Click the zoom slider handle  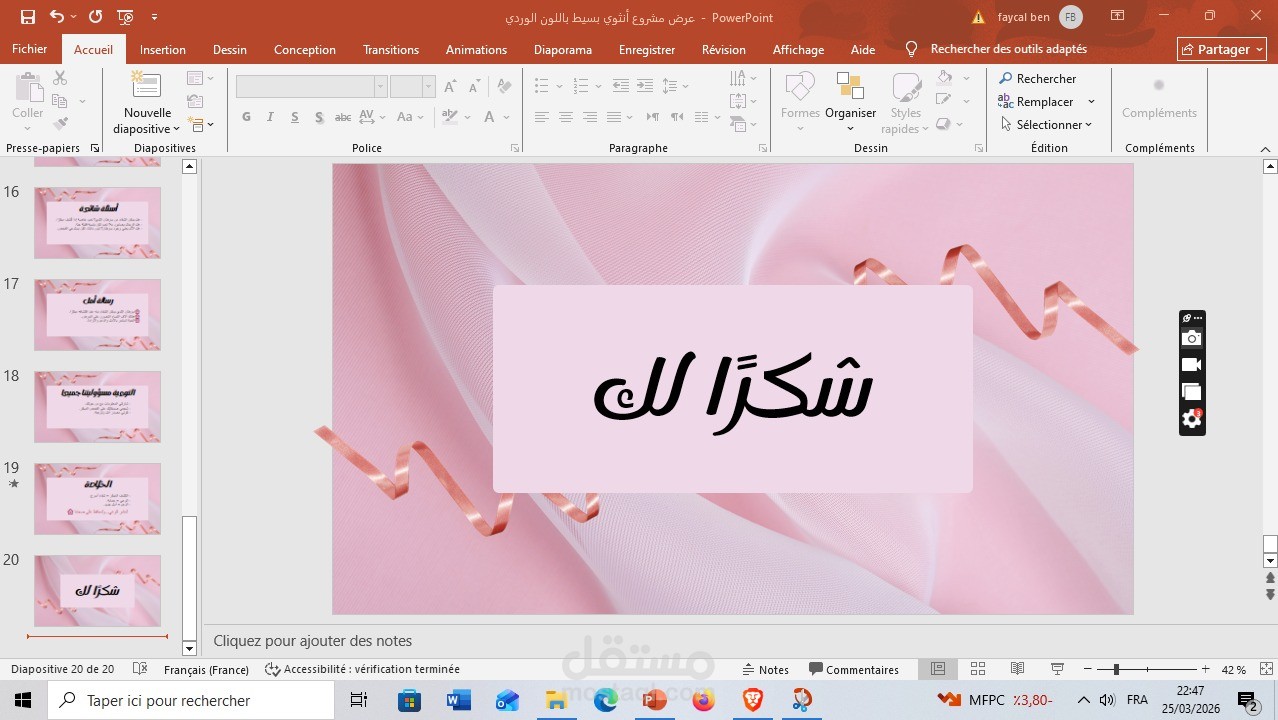[1116, 669]
